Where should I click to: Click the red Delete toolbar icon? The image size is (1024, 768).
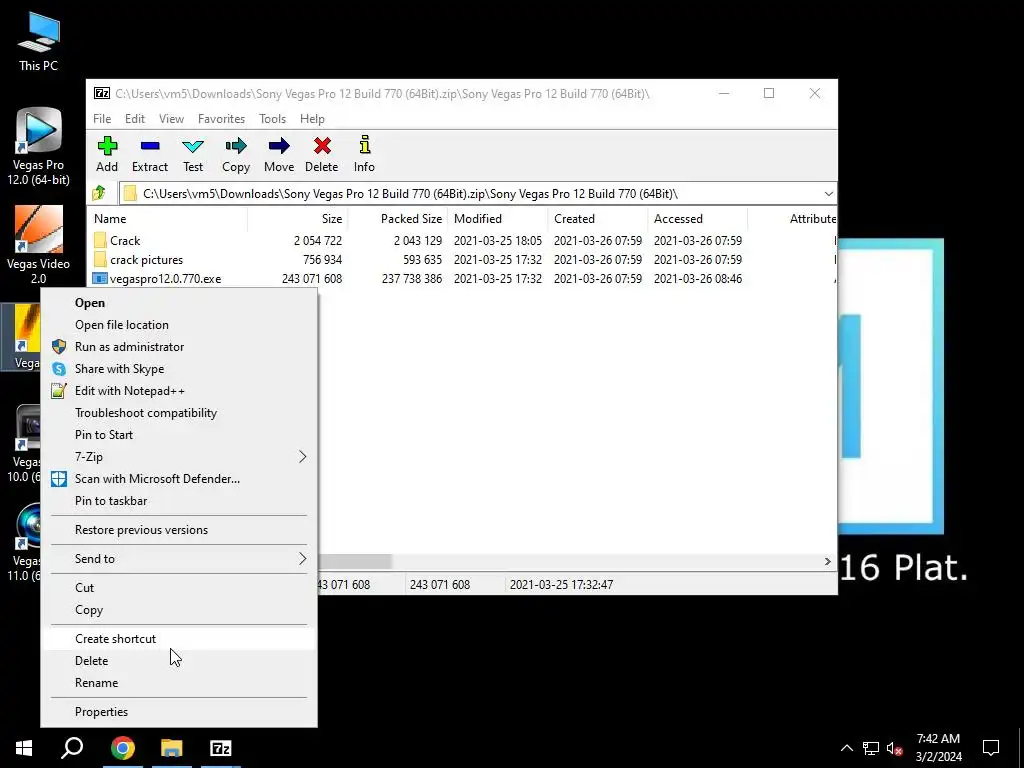[322, 146]
